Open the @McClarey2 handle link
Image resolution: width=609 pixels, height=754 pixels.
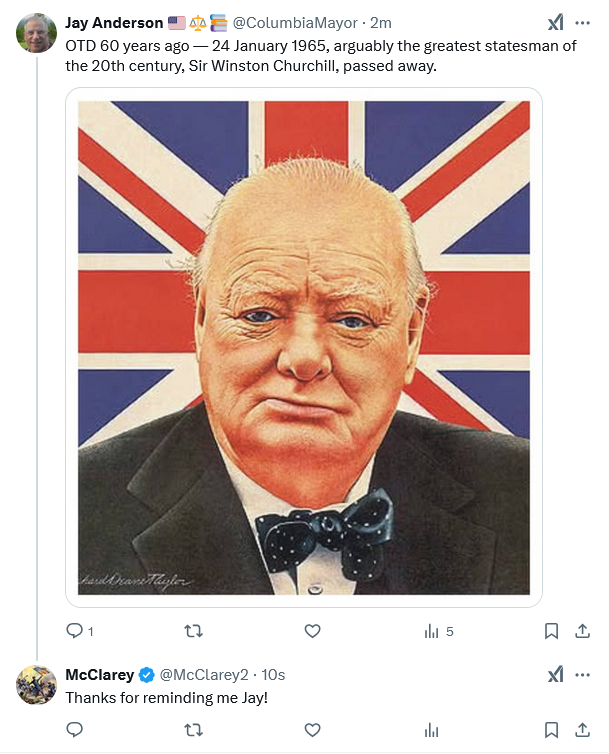tap(204, 675)
